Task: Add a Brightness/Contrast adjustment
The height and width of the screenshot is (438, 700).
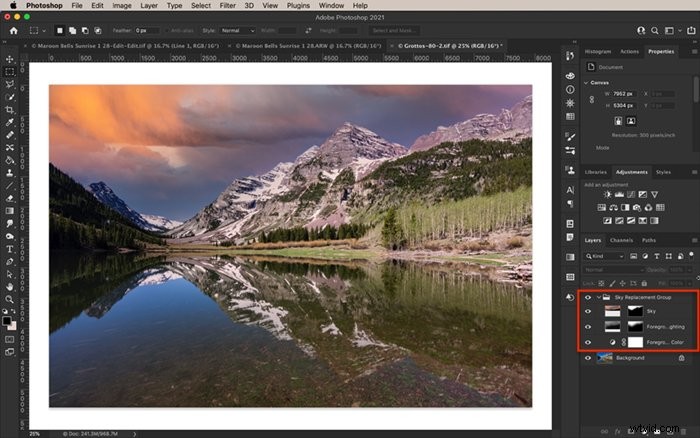Action: click(607, 194)
